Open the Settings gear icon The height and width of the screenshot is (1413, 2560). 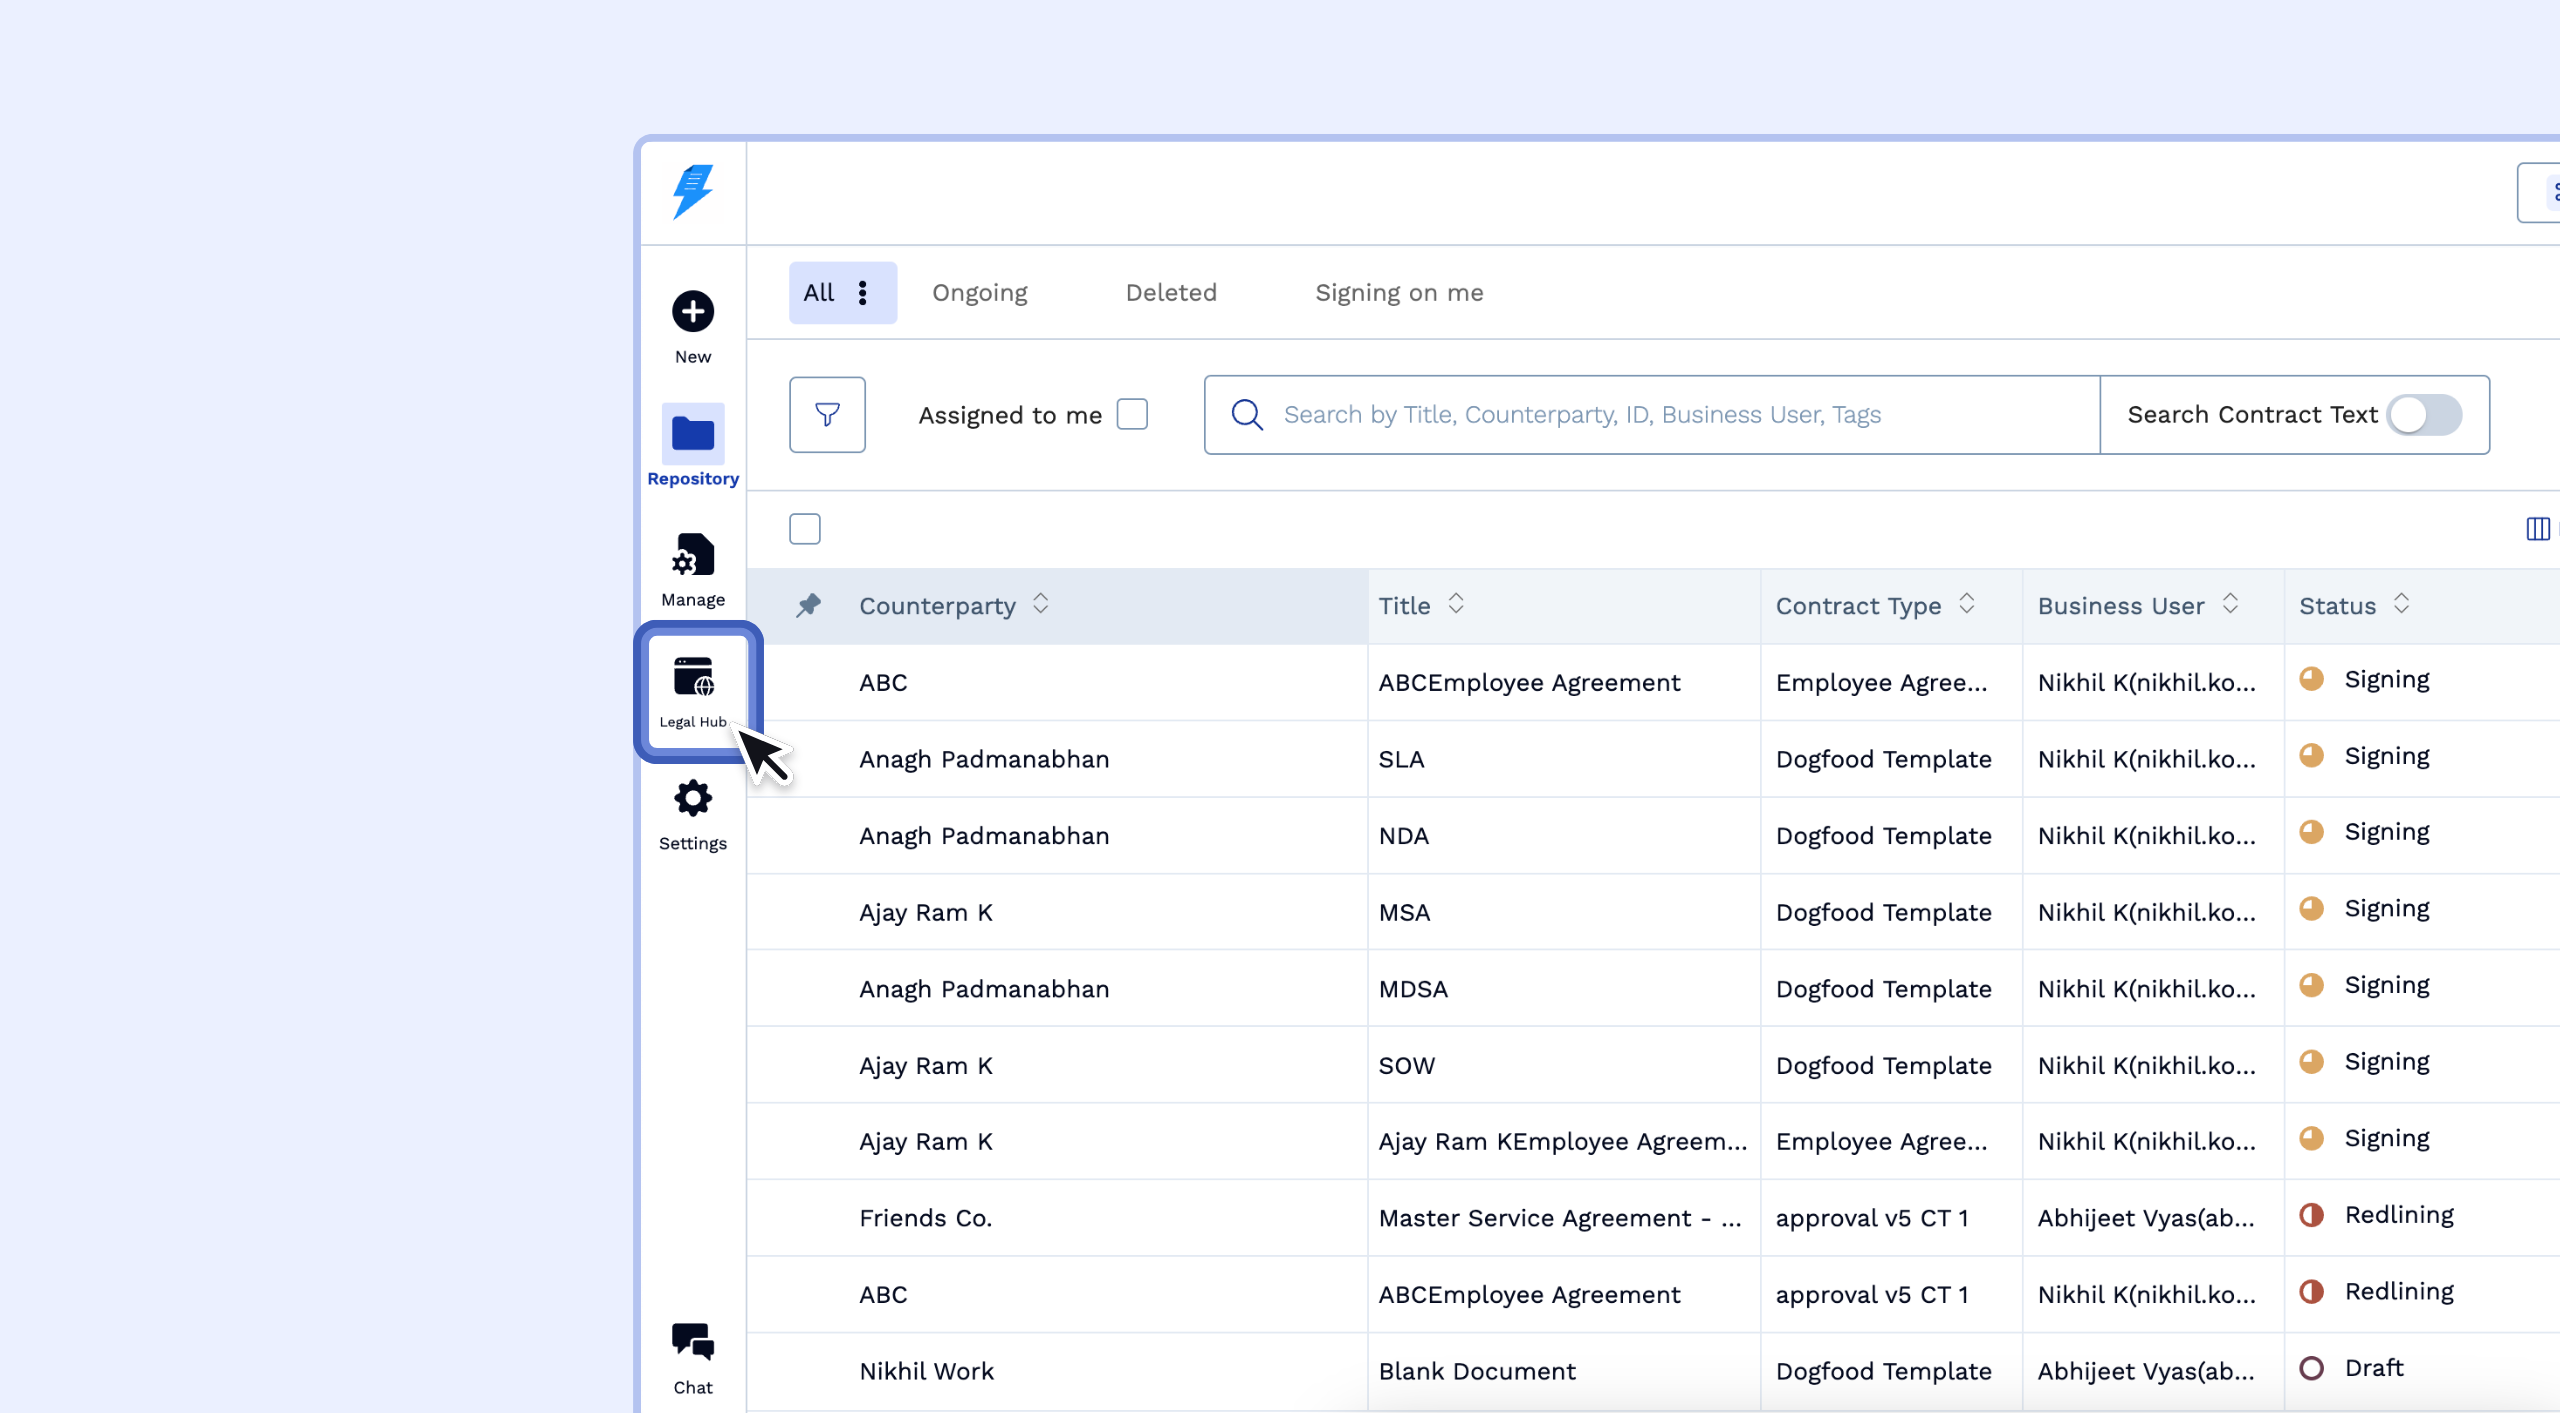pyautogui.click(x=692, y=799)
